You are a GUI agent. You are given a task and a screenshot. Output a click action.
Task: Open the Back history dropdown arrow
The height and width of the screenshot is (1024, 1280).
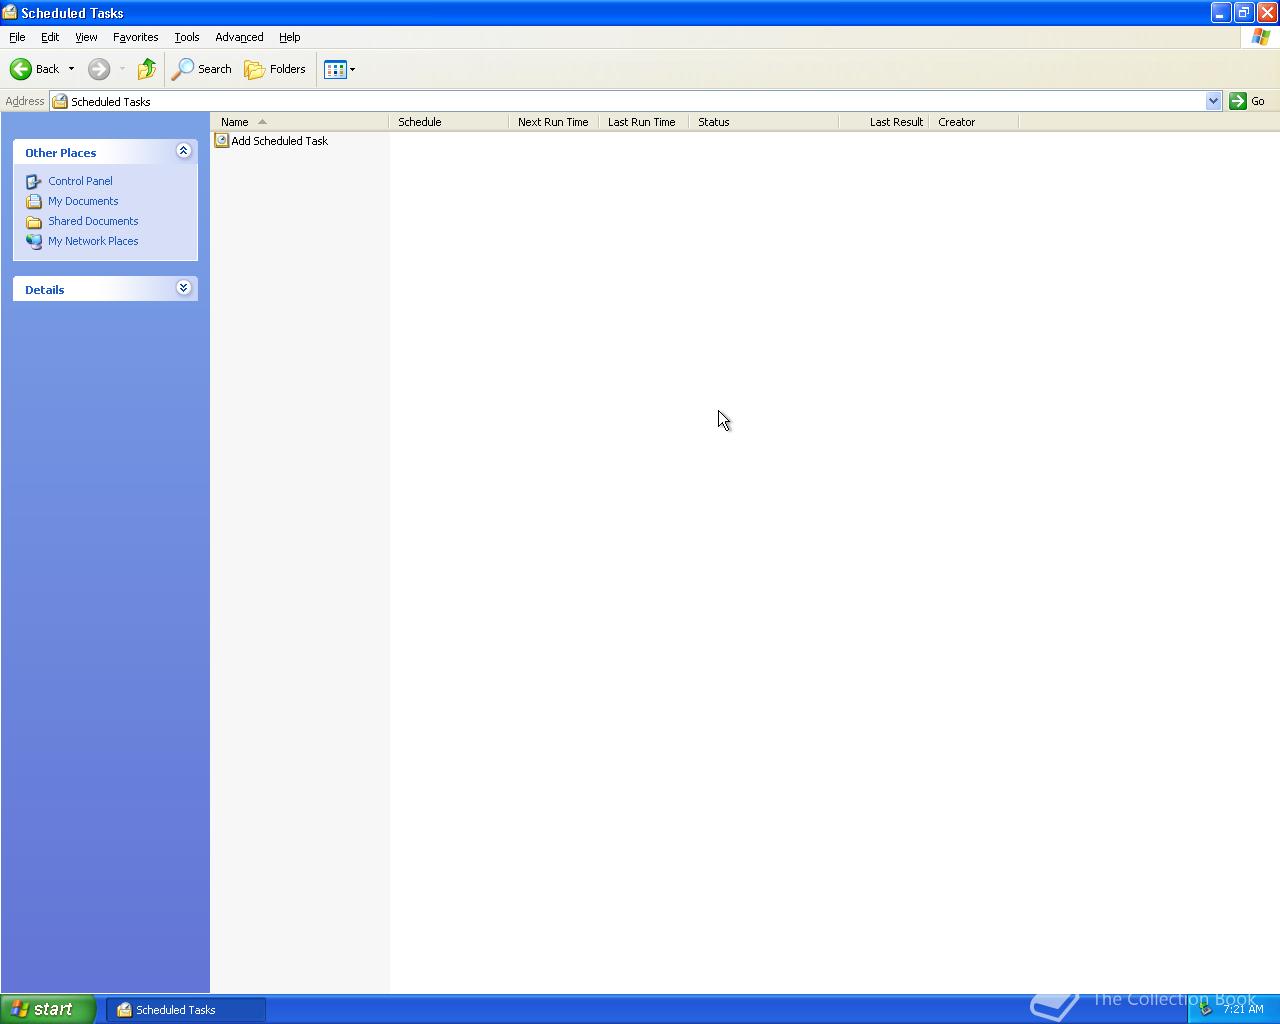[x=71, y=69]
